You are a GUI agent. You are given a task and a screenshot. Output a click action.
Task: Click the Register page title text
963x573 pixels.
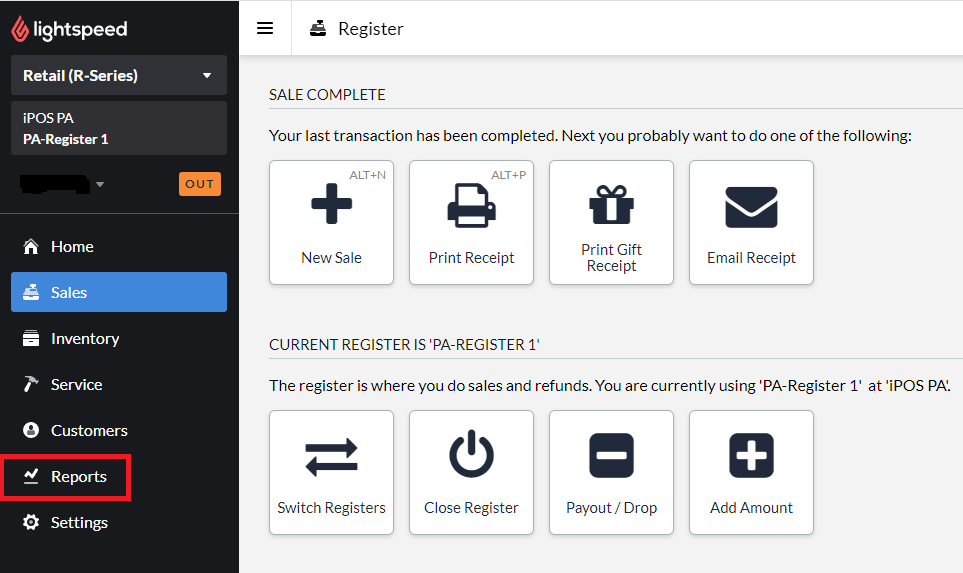tap(371, 29)
